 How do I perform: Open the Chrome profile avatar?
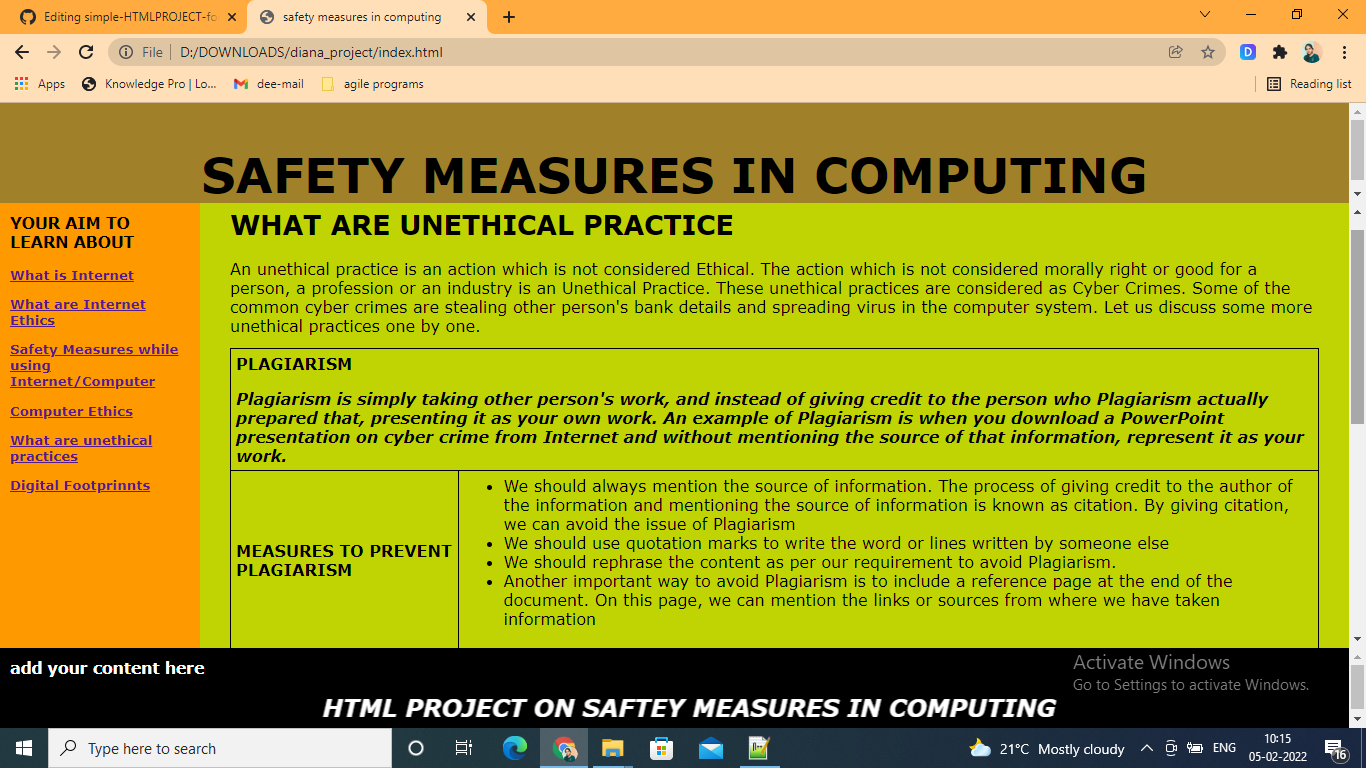1311,51
